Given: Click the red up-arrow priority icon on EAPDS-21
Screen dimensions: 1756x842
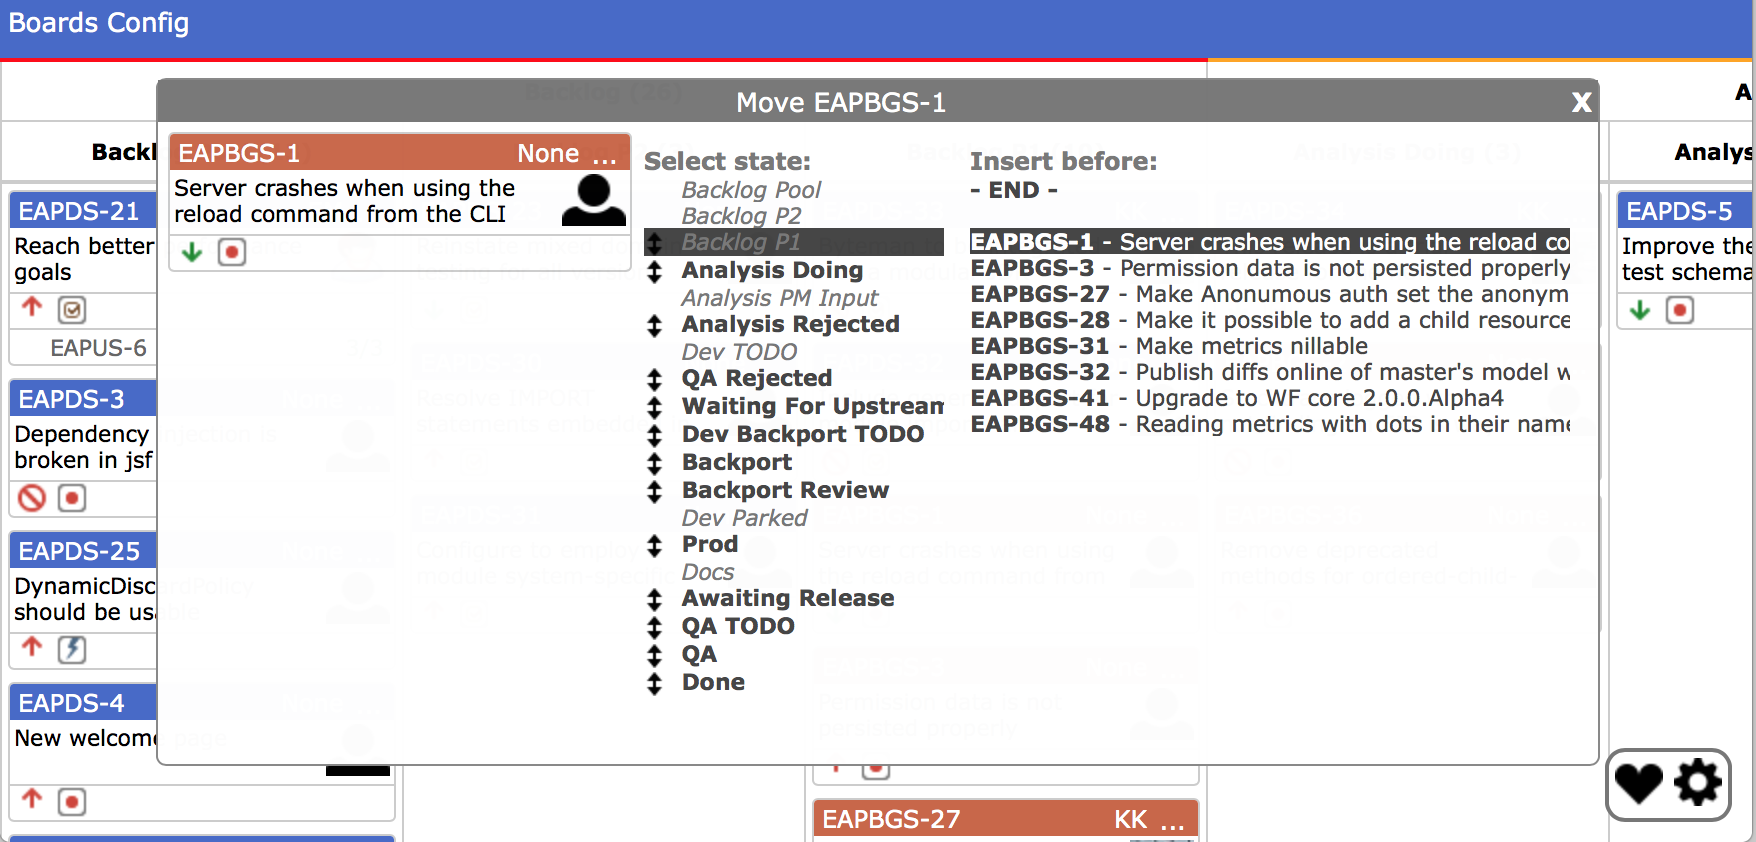Looking at the screenshot, I should pos(32,308).
